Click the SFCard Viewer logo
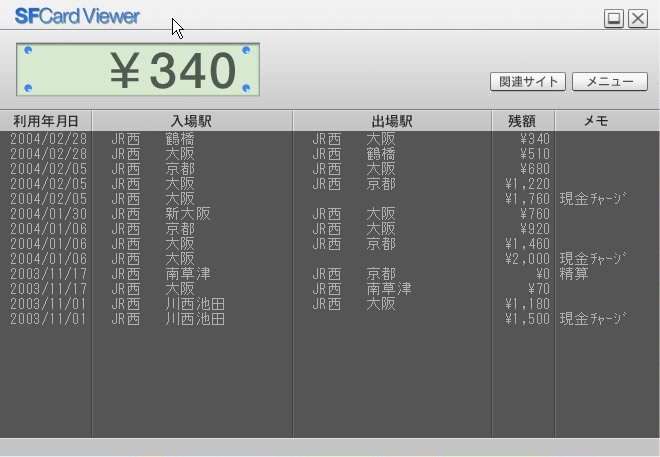The image size is (660, 457). (77, 16)
